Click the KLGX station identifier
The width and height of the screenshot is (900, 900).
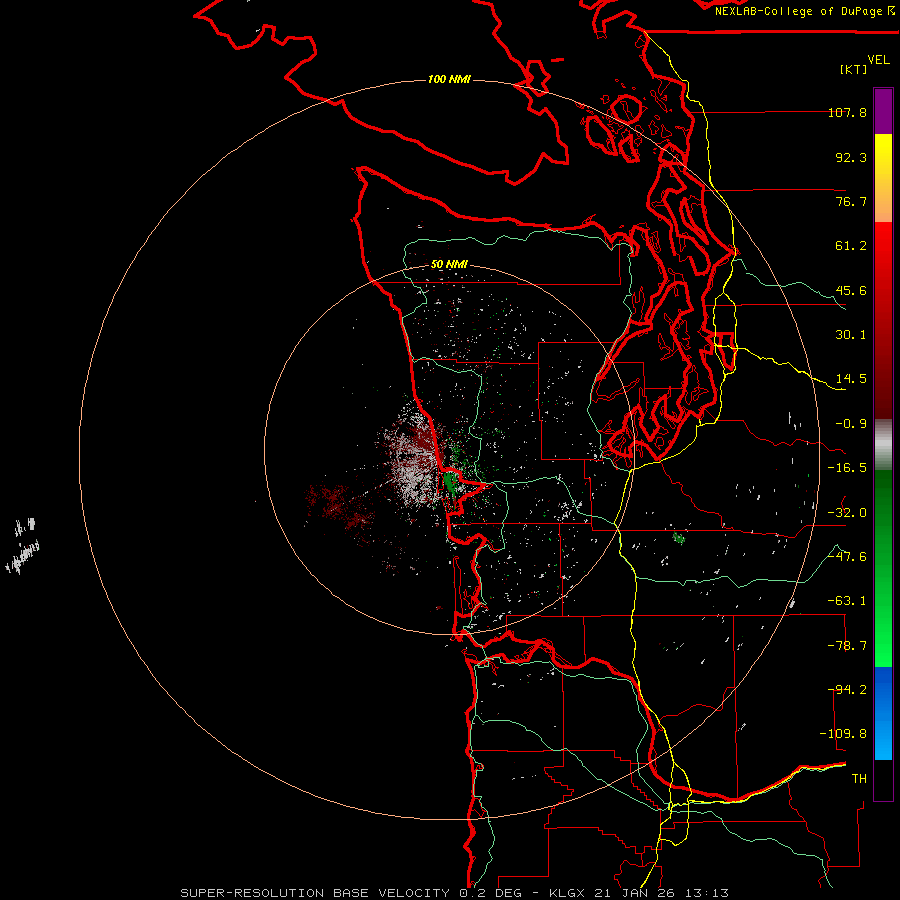(569, 893)
